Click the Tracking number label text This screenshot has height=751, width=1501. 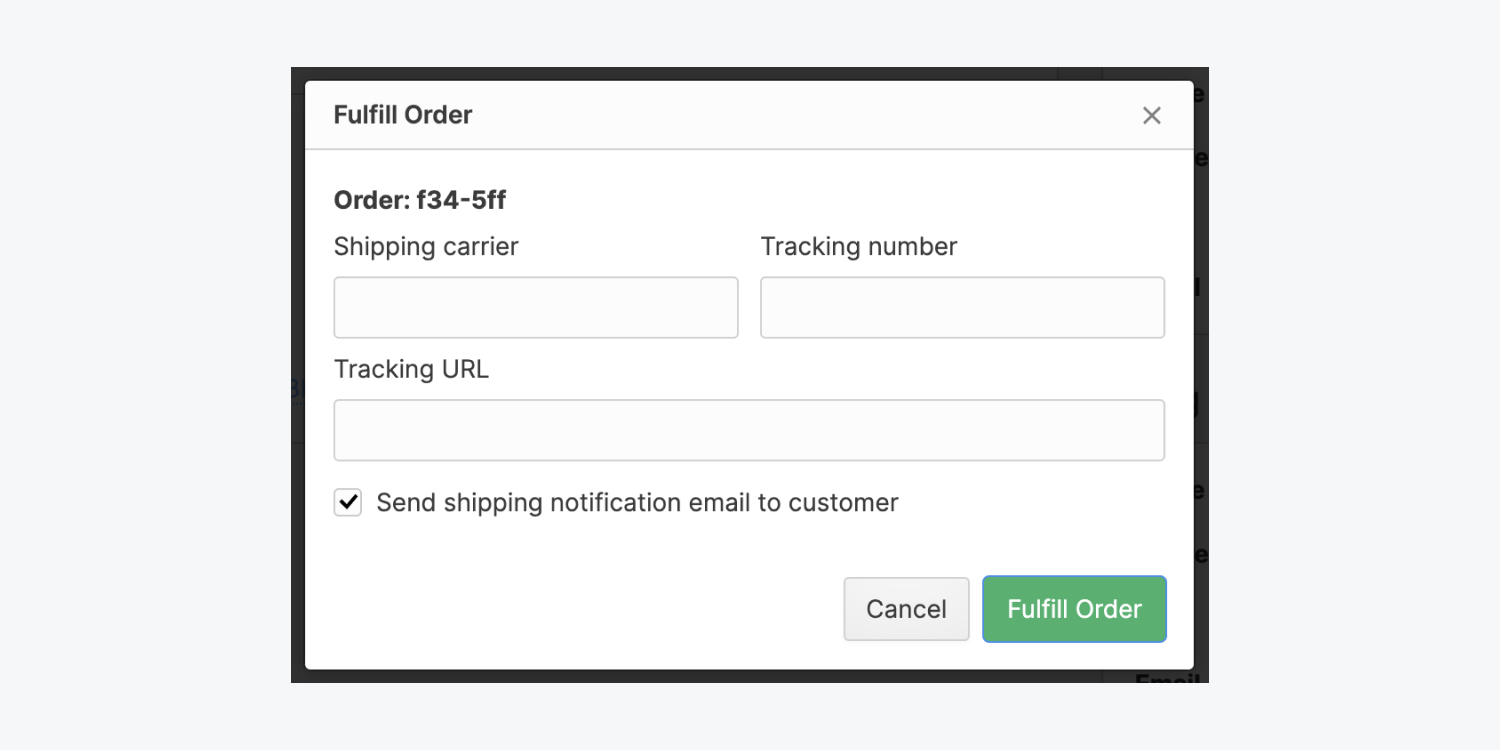[859, 246]
